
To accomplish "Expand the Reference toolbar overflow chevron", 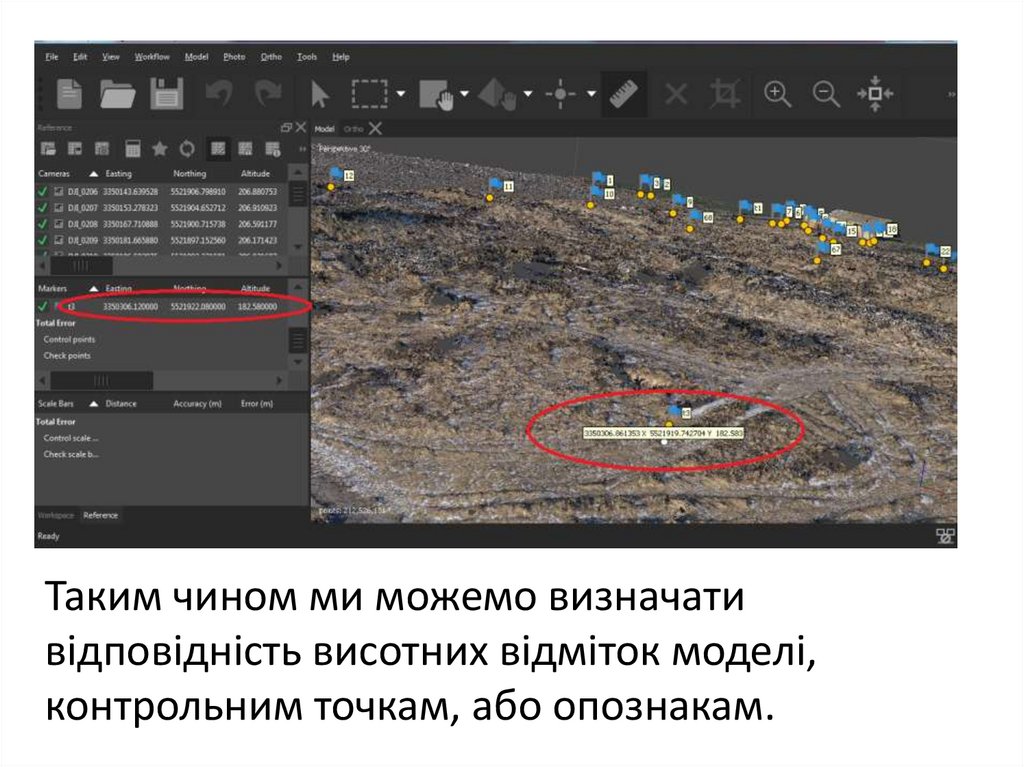I will pos(302,149).
